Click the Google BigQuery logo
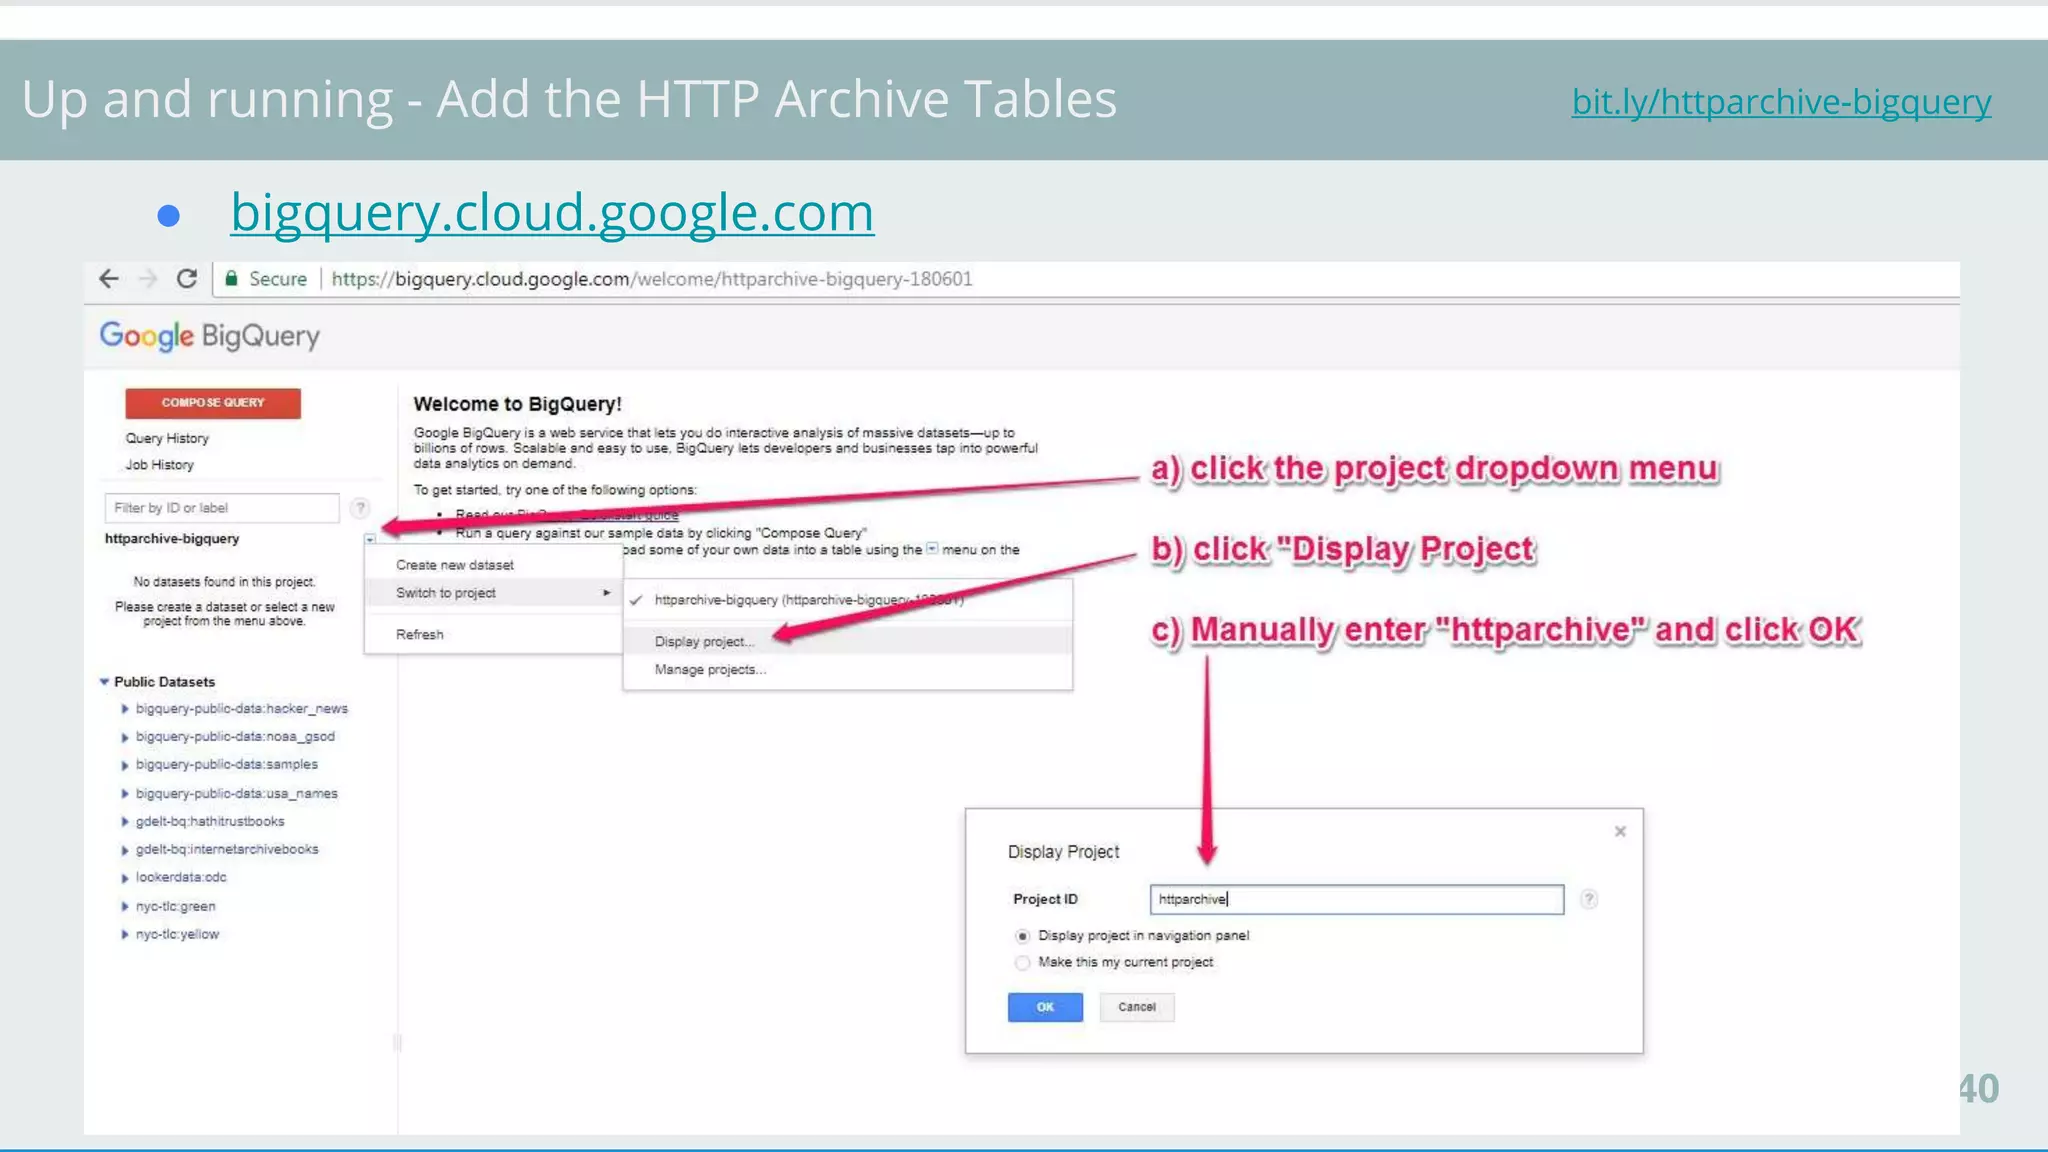This screenshot has width=2048, height=1152. click(x=209, y=336)
